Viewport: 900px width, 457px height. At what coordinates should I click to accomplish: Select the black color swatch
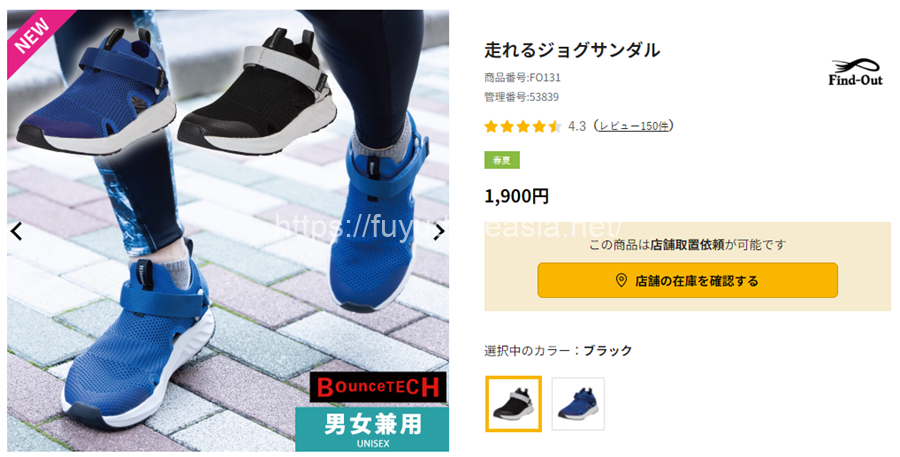click(x=514, y=404)
